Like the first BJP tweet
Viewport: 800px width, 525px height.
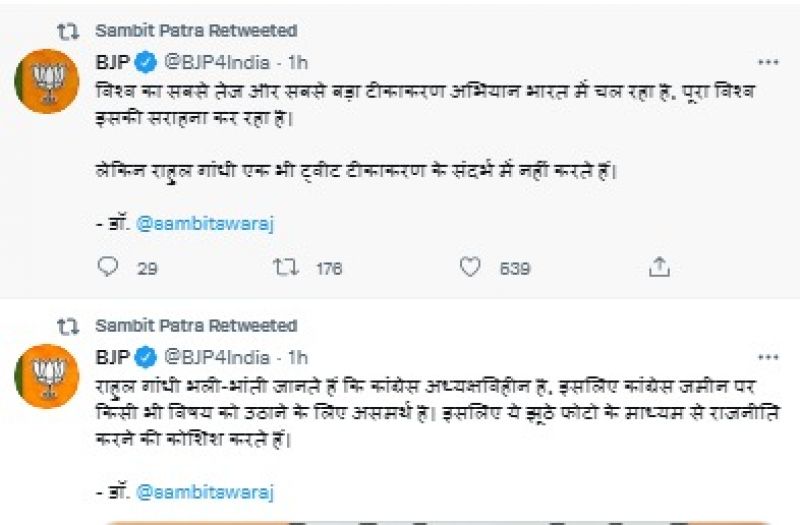pos(470,267)
